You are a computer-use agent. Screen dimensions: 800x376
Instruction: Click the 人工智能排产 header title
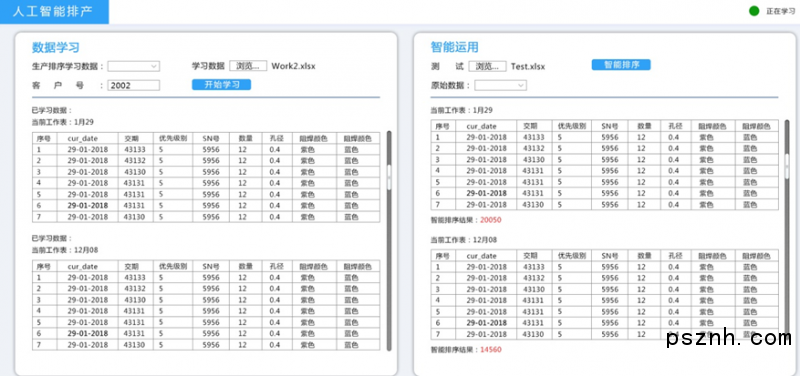53,12
